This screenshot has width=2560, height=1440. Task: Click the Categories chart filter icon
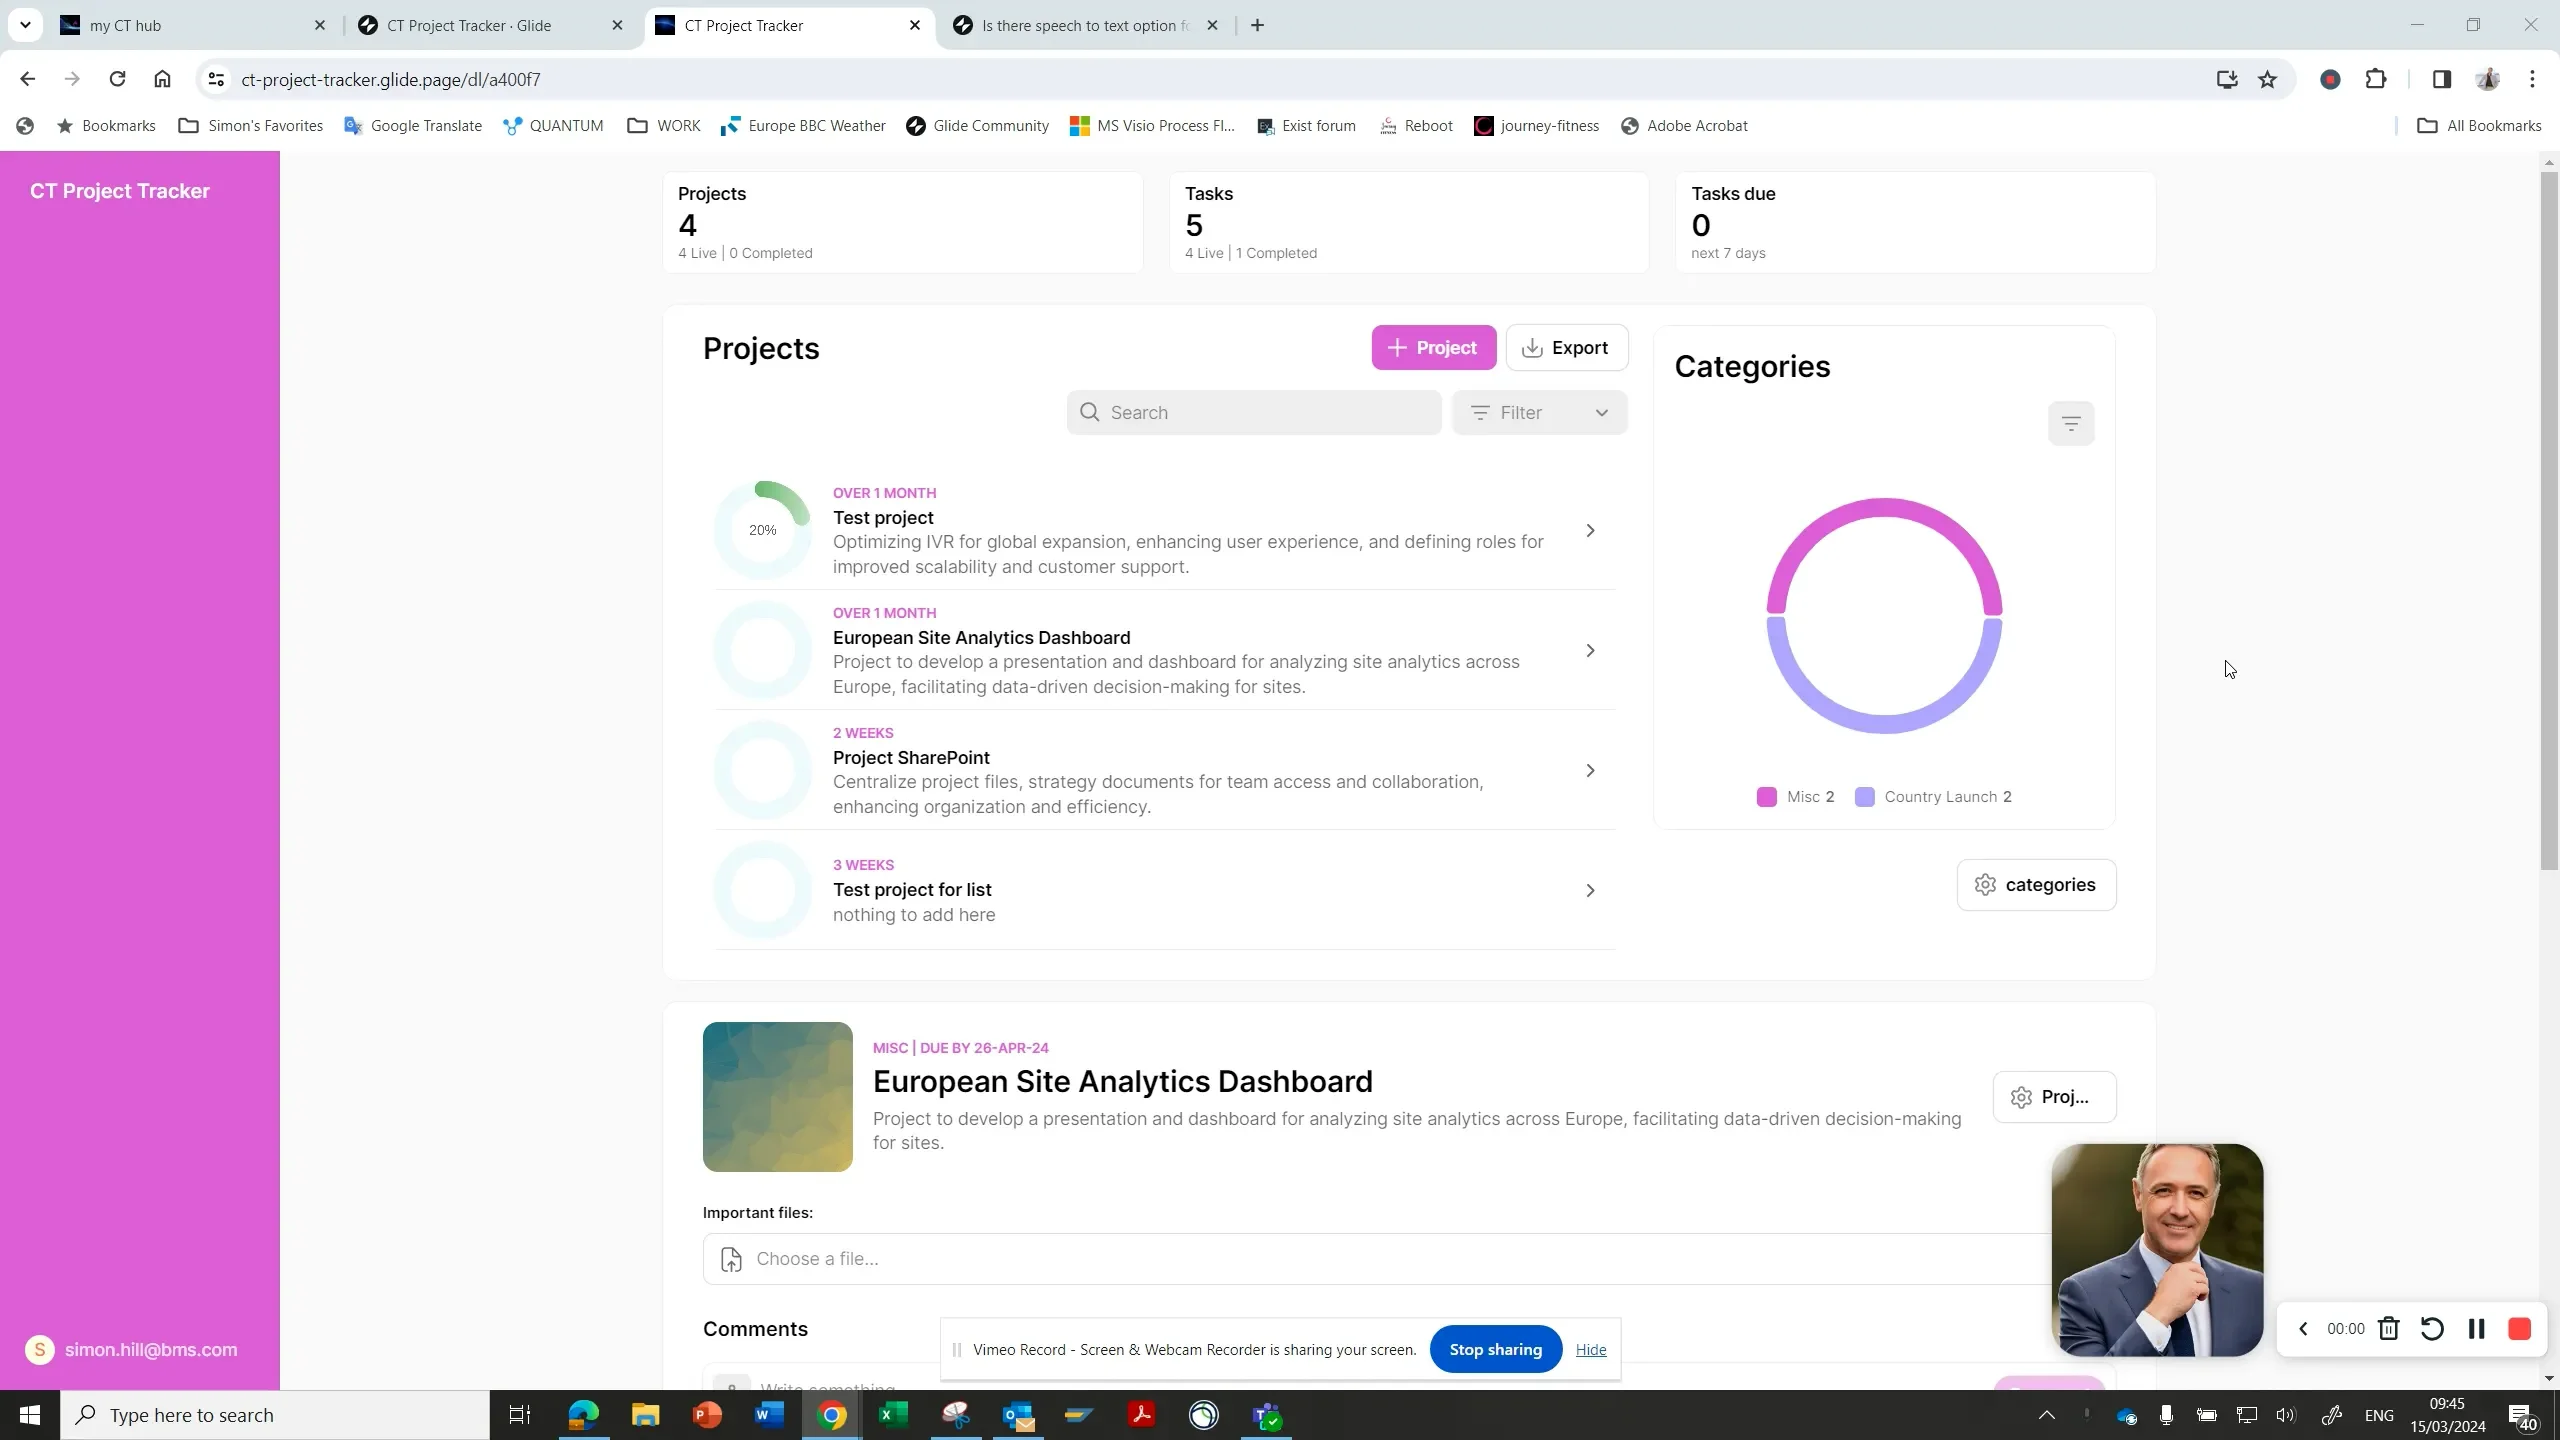point(2070,423)
